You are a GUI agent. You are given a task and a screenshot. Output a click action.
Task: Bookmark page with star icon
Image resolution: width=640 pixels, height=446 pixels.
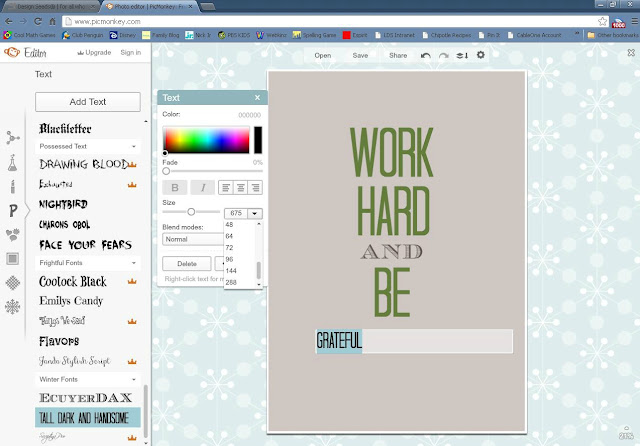[x=602, y=21]
